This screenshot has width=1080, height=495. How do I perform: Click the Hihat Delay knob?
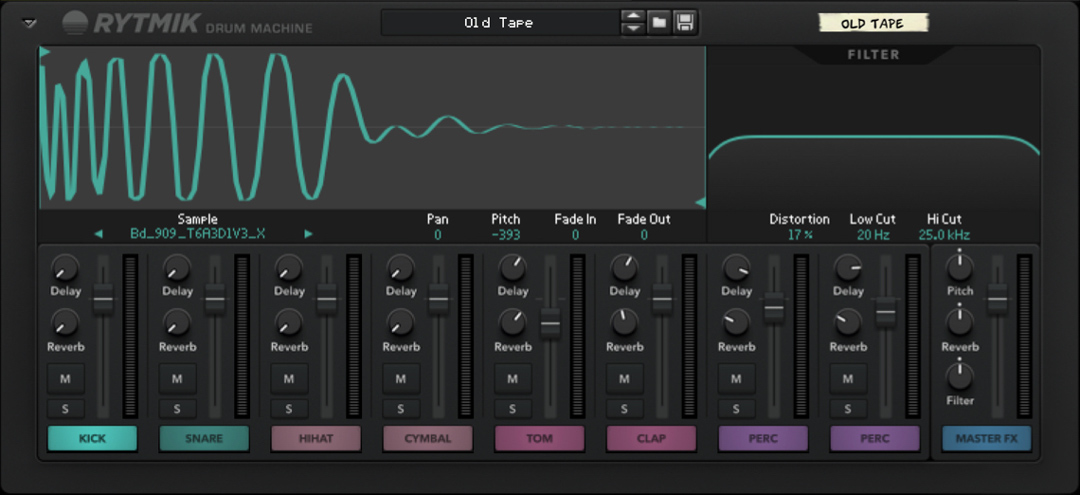[289, 267]
